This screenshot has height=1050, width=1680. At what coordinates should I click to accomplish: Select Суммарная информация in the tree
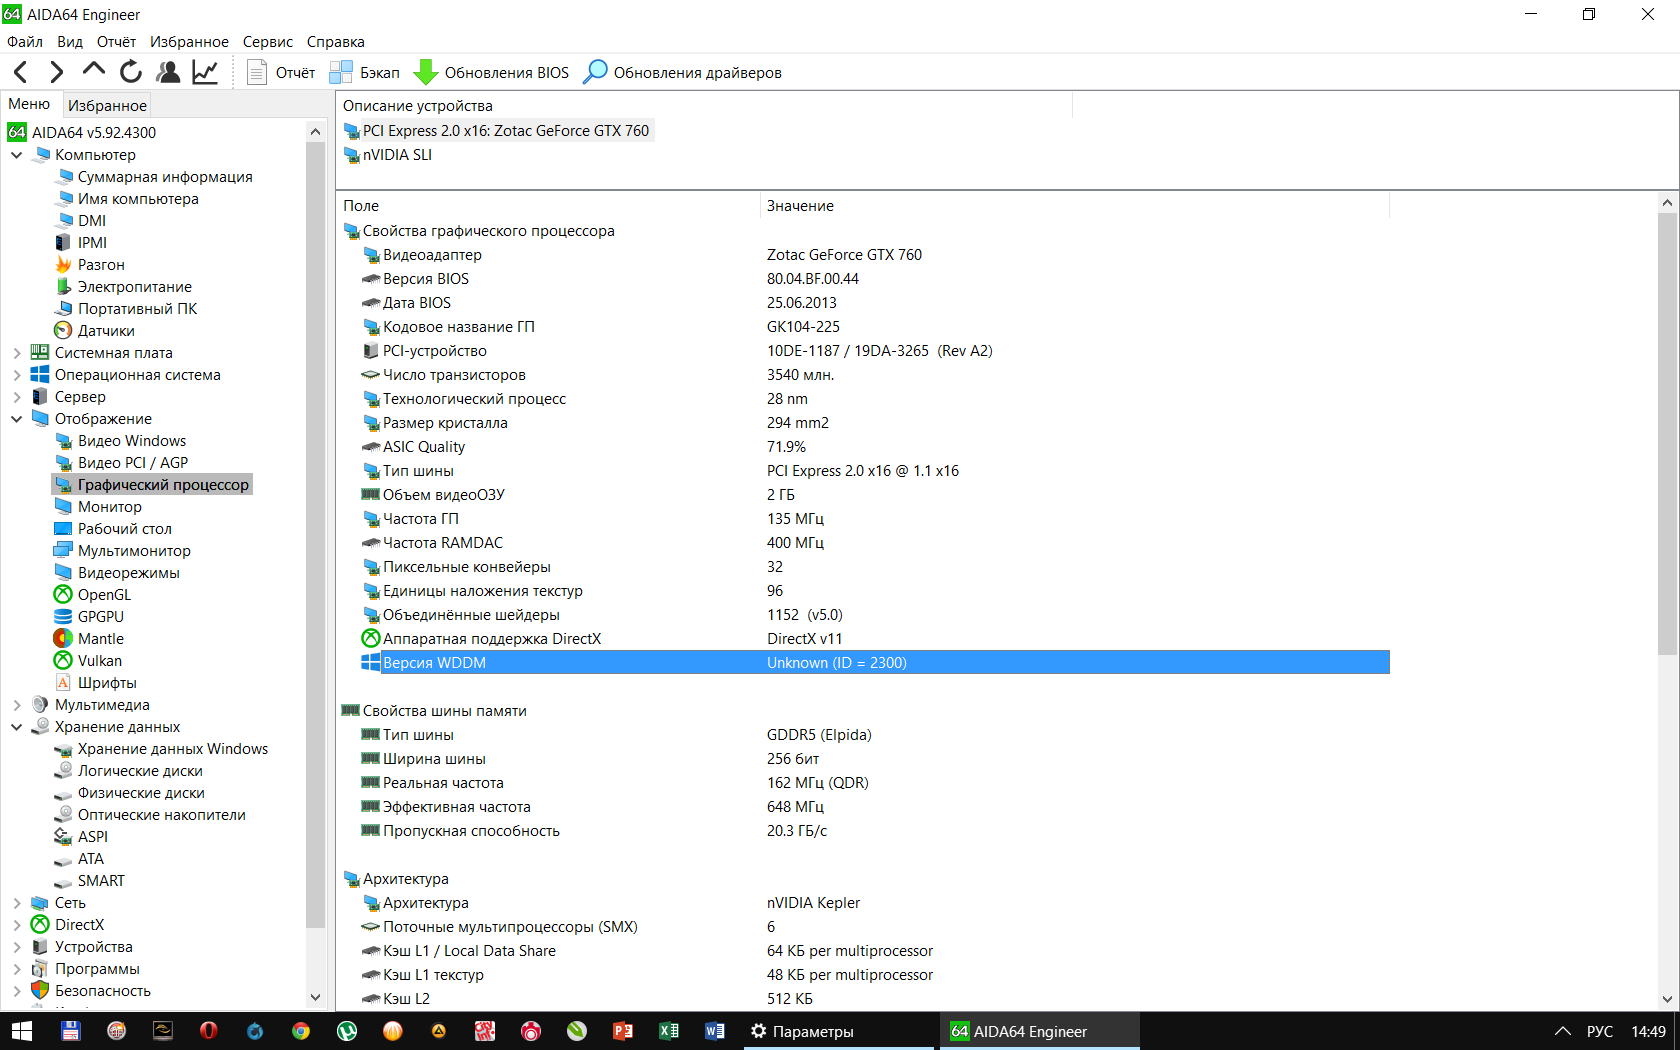pyautogui.click(x=165, y=177)
